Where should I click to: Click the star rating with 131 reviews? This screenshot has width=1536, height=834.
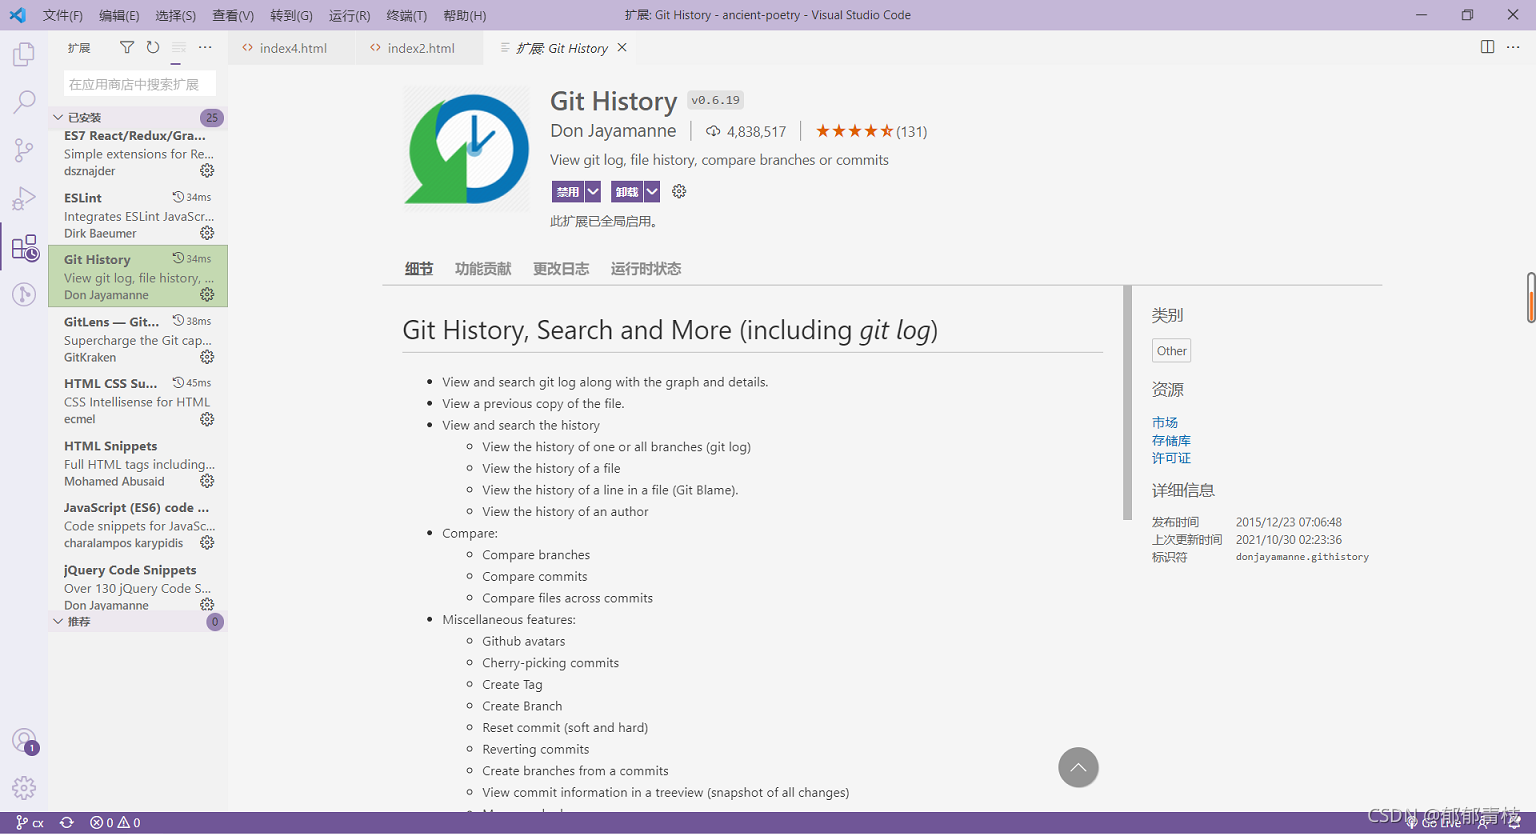[871, 131]
